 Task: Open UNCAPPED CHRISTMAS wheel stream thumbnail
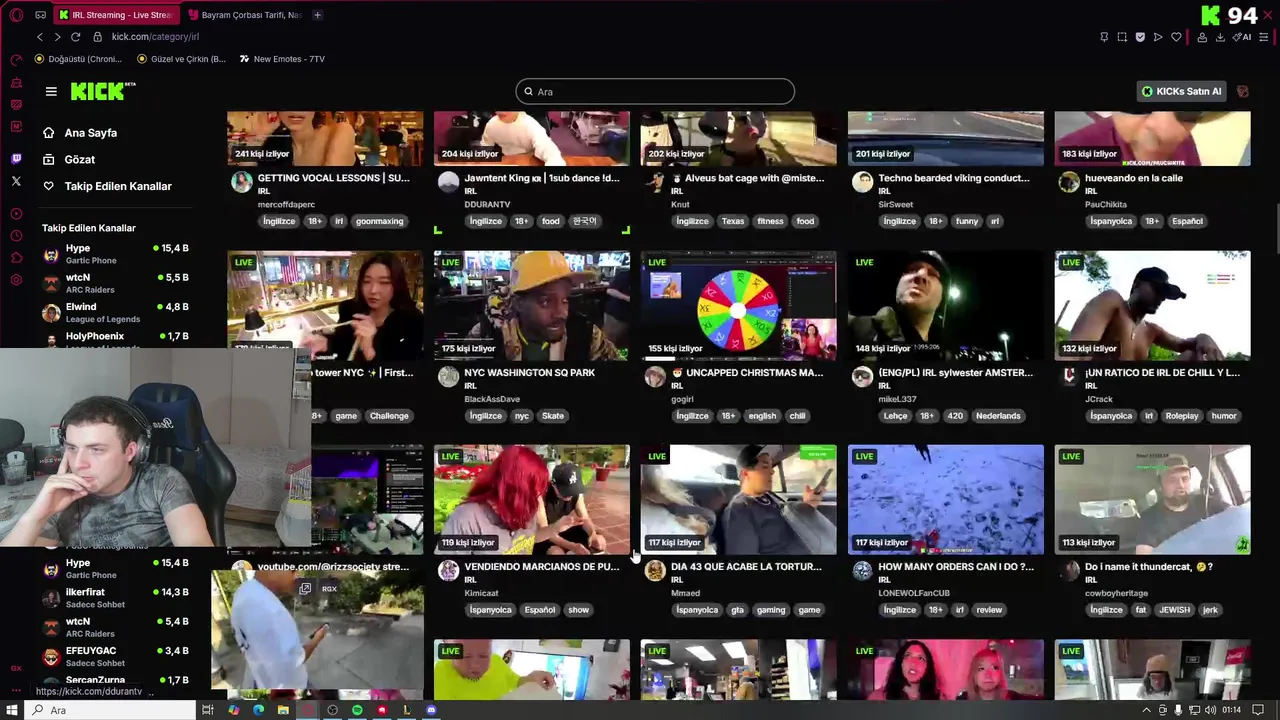coord(738,305)
